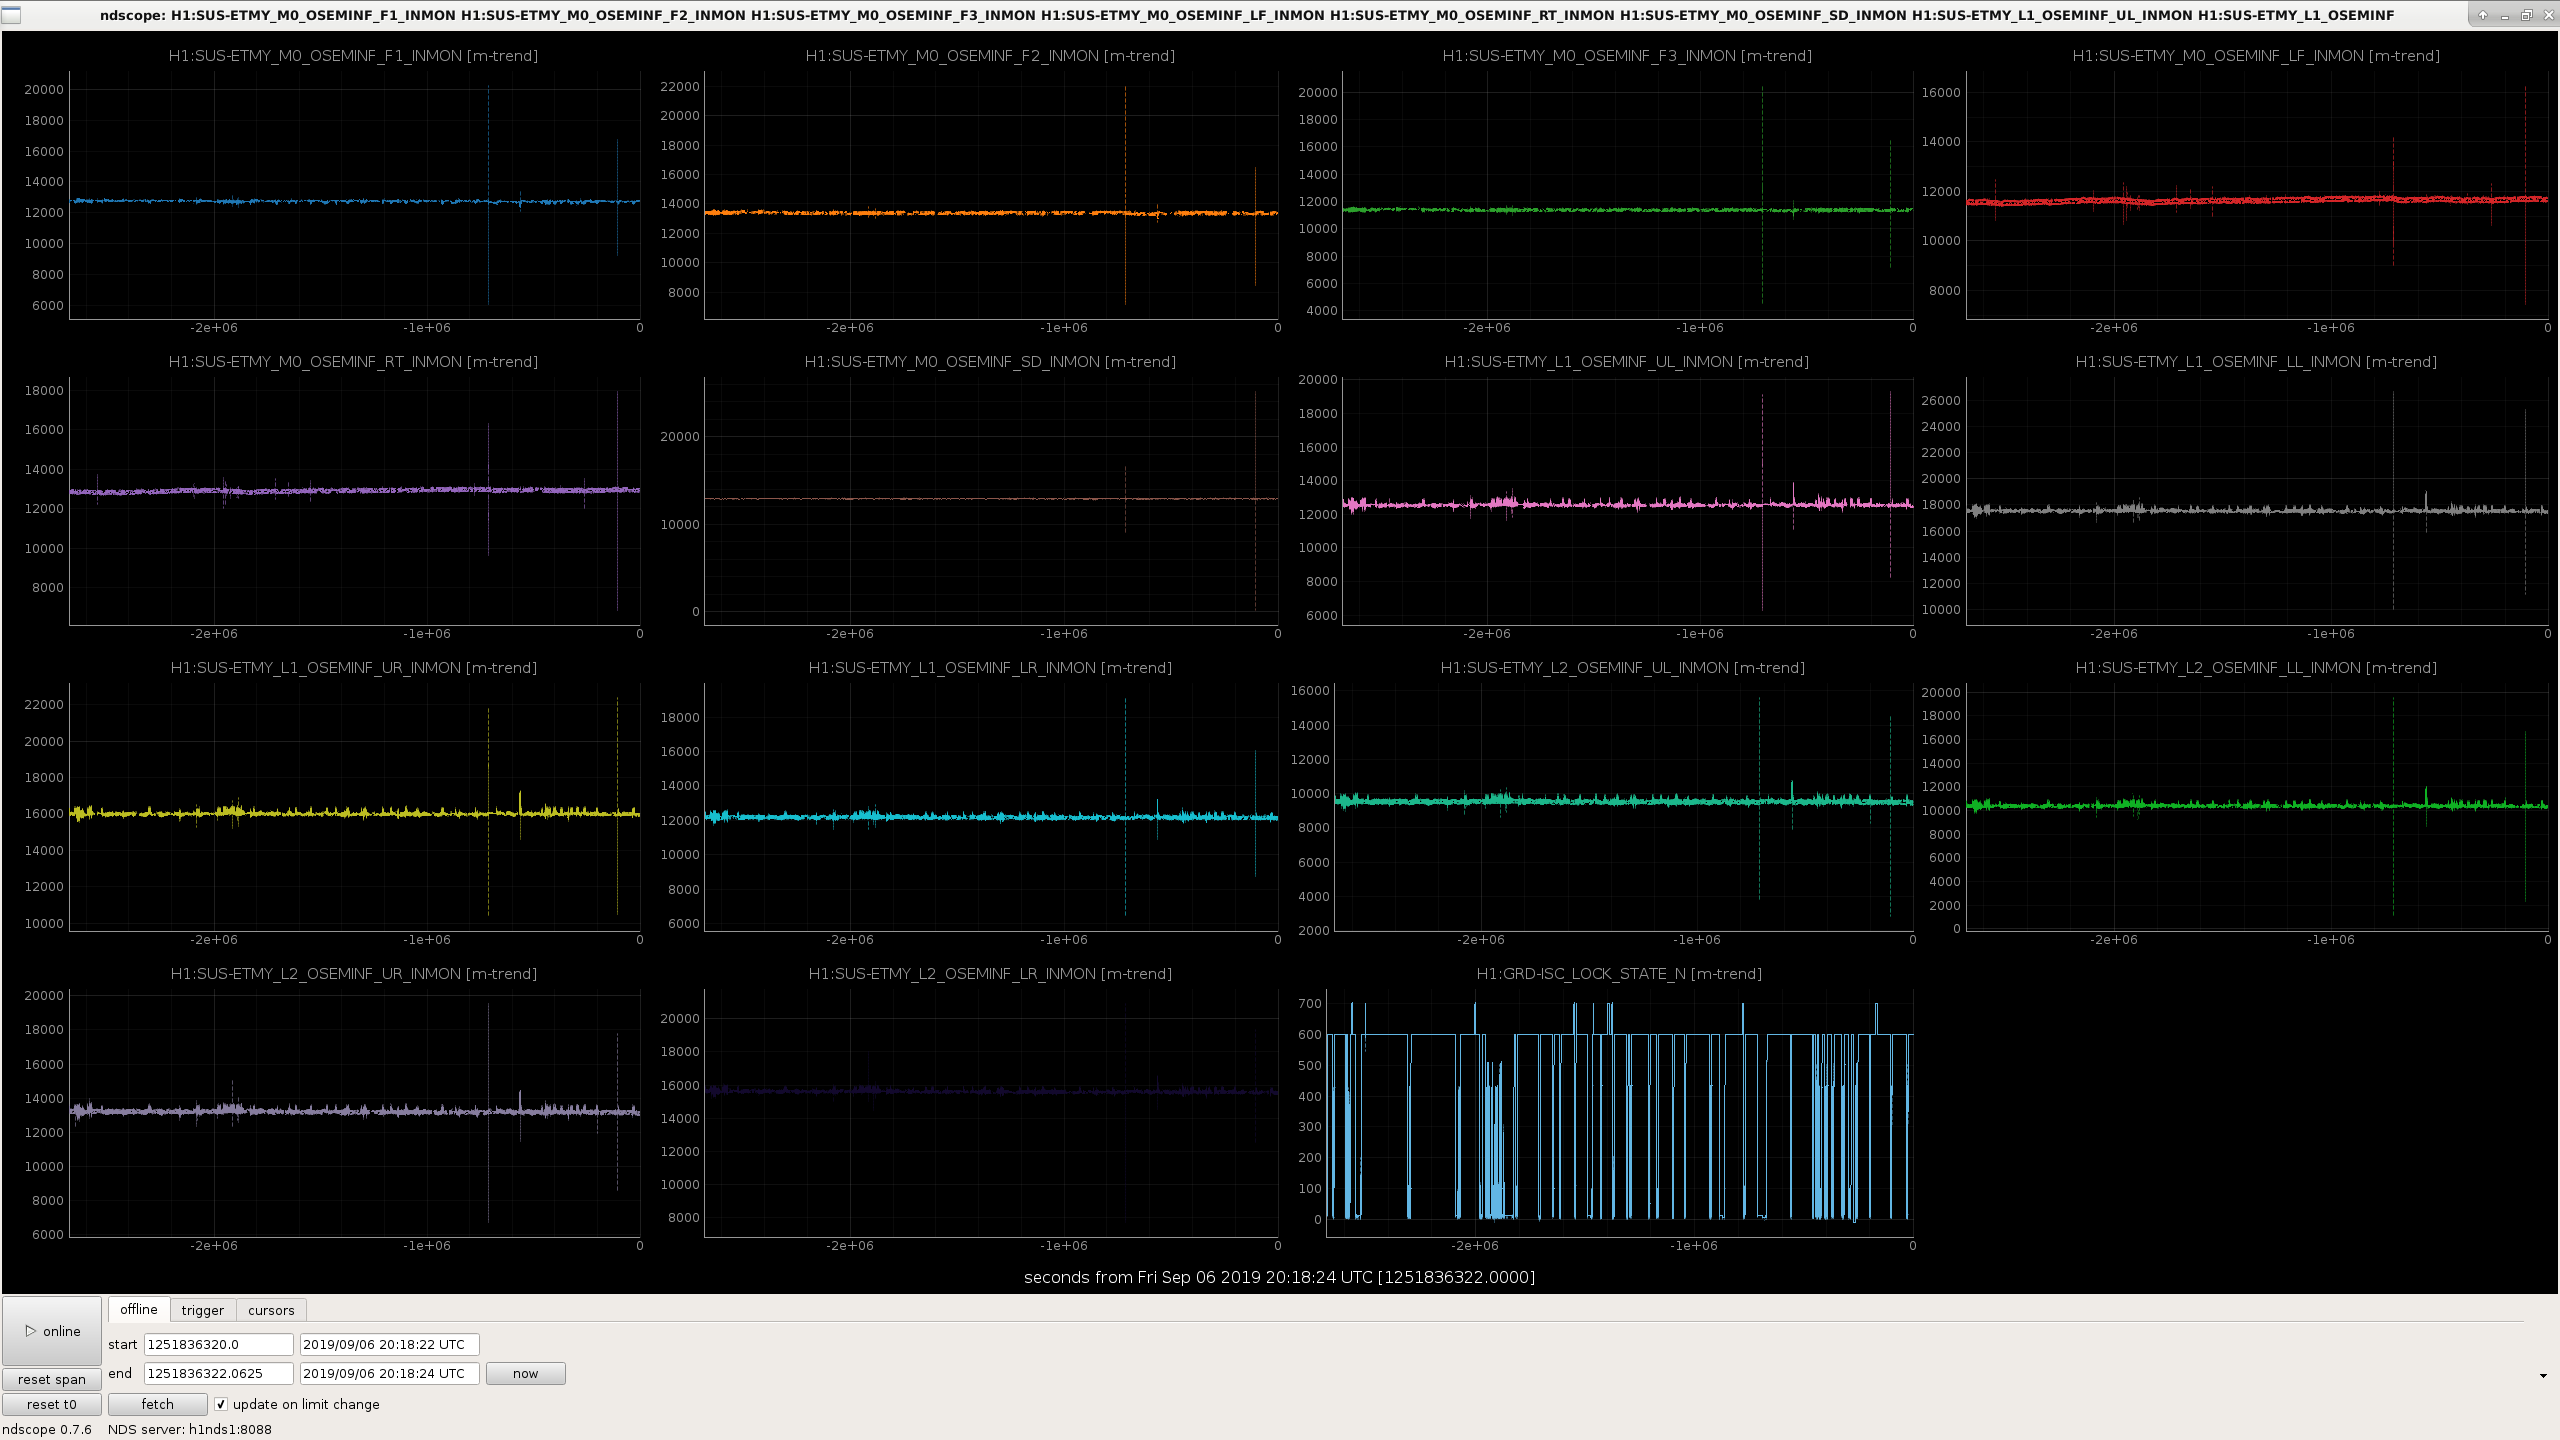Restore the ndscope window size

[2526, 15]
